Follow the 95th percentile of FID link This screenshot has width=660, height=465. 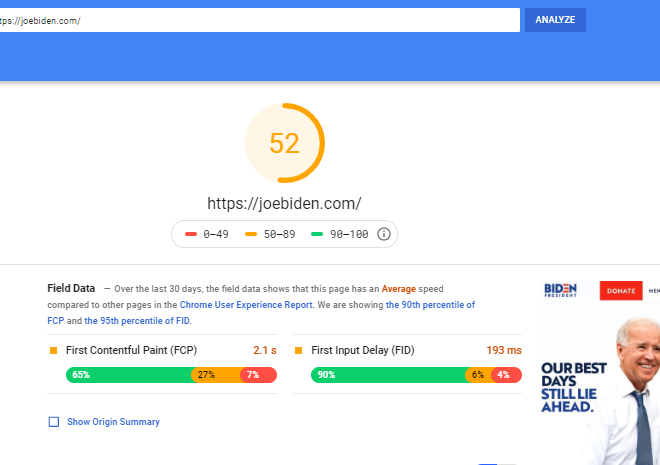click(137, 321)
